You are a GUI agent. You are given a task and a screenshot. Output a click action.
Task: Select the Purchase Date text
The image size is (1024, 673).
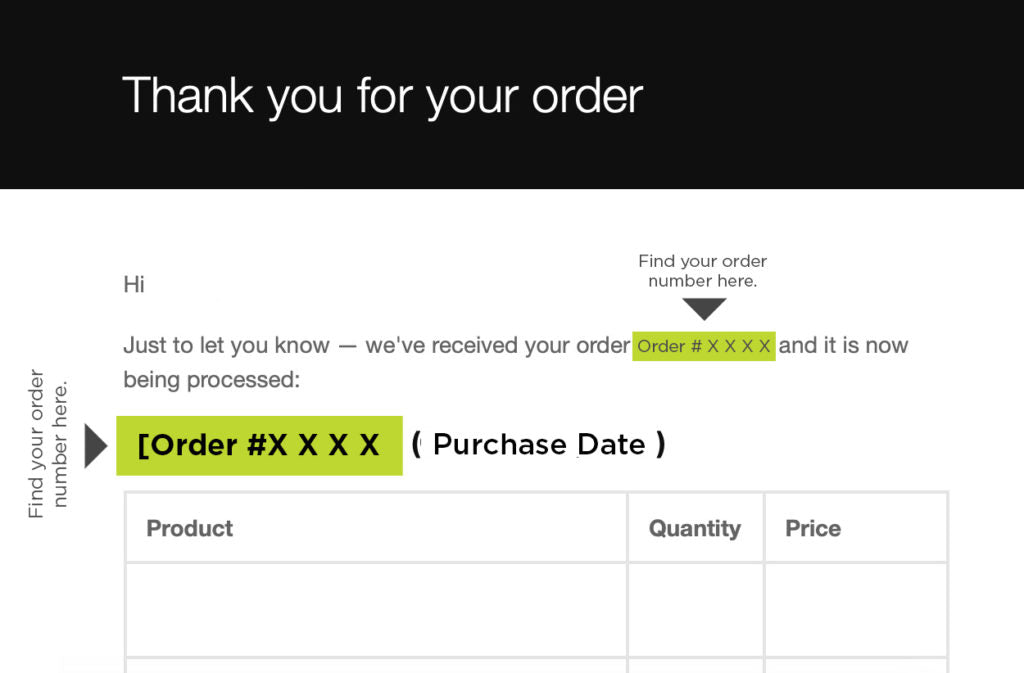tap(539, 444)
